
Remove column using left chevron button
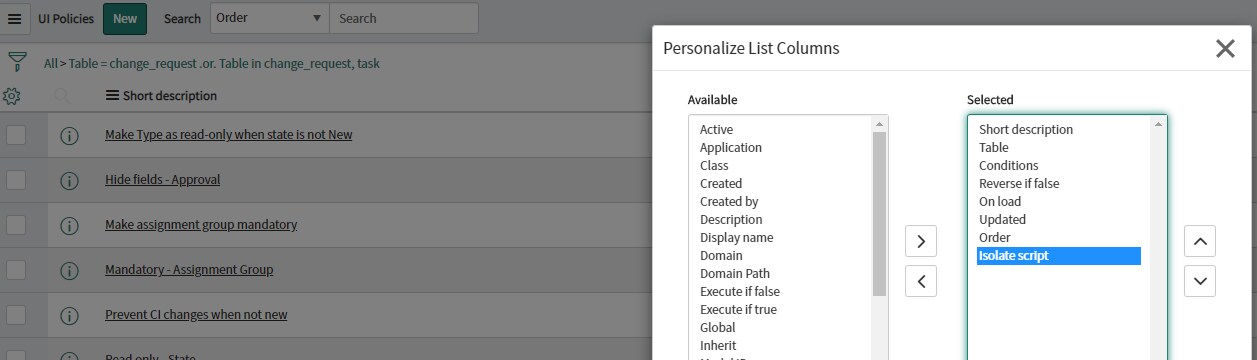(x=921, y=281)
